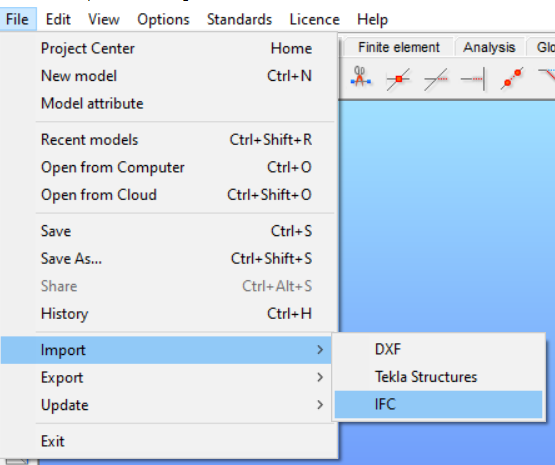555x465 pixels.
Task: Click Save As... menu entry
Action: 176,258
